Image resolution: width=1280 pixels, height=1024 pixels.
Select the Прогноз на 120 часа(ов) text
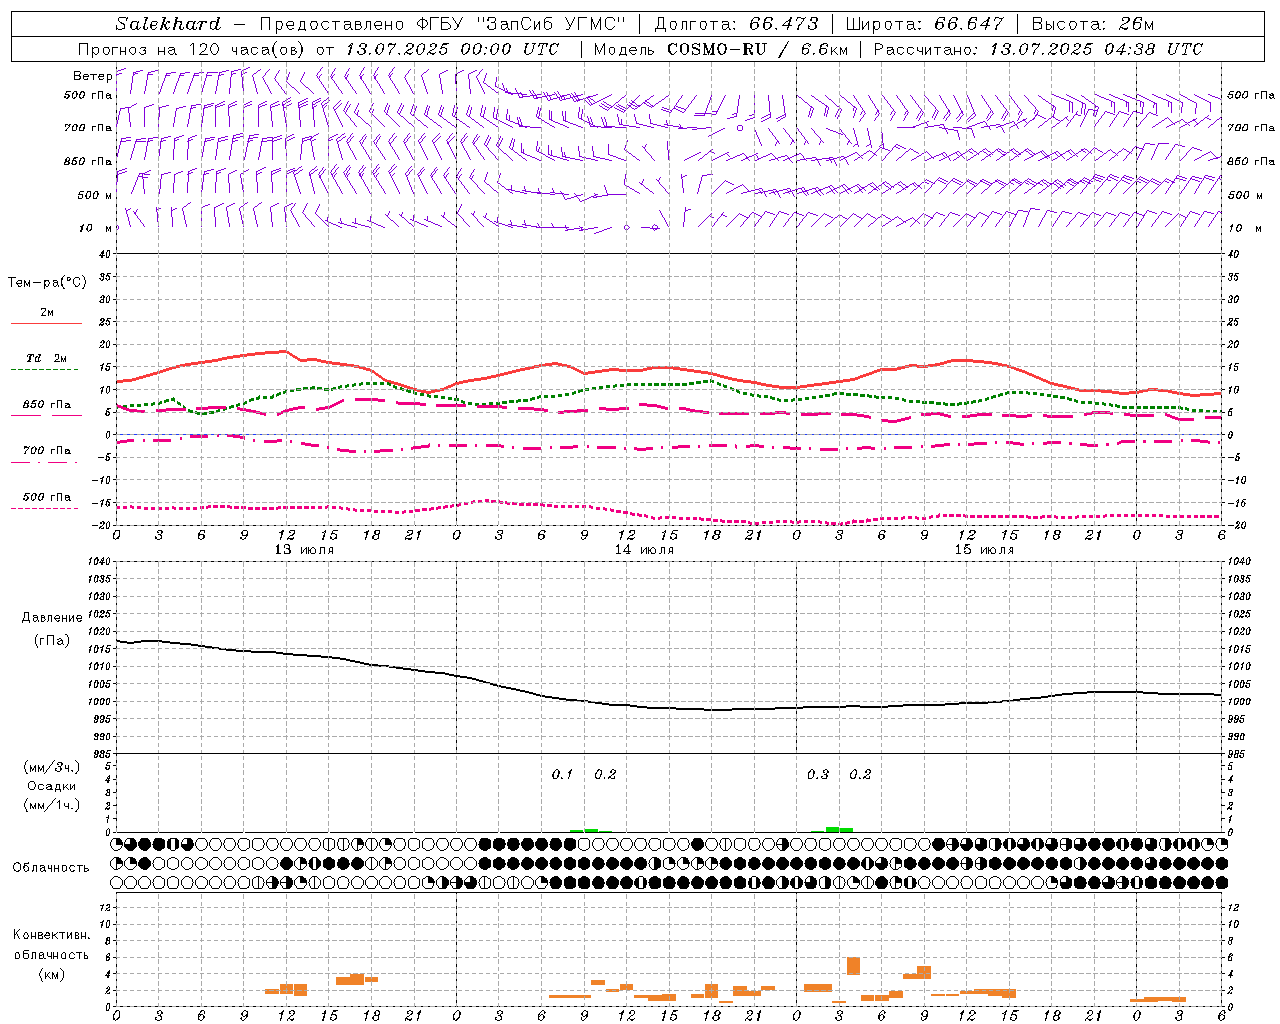(193, 49)
